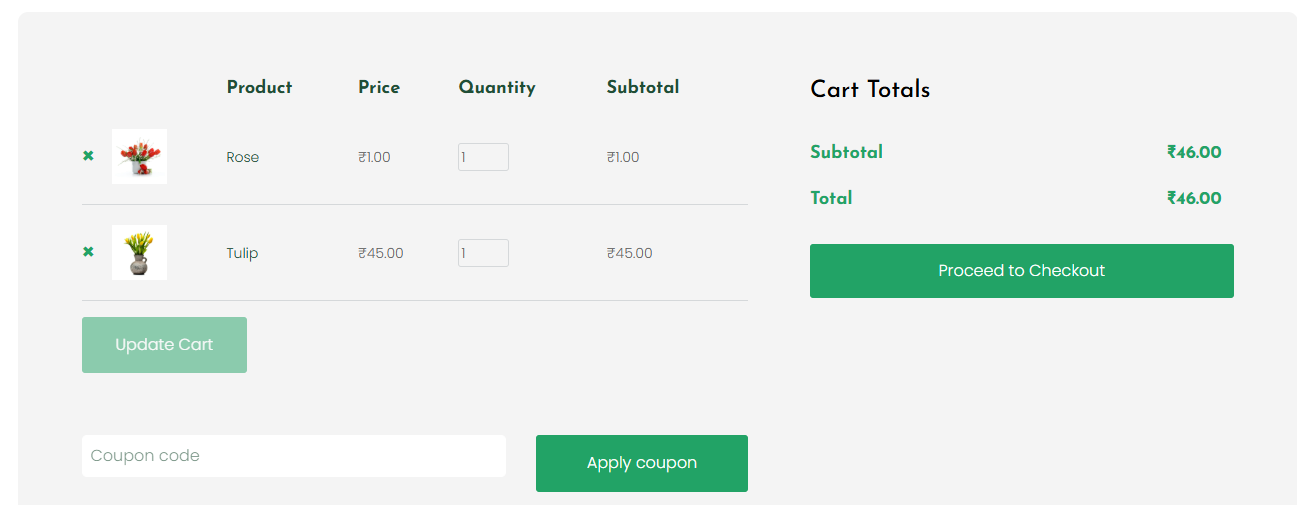This screenshot has width=1297, height=505.
Task: Focus the Tulip quantity field
Action: [483, 253]
